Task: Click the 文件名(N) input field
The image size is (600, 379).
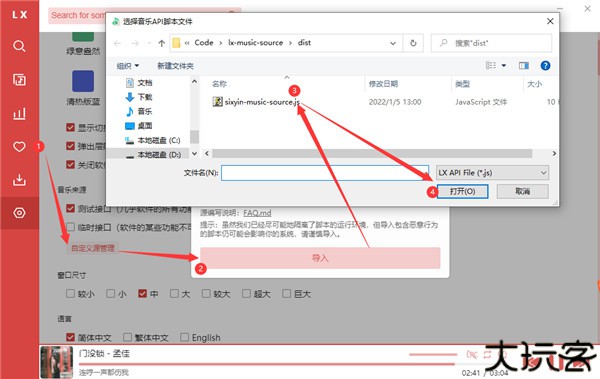Action: pyautogui.click(x=324, y=173)
